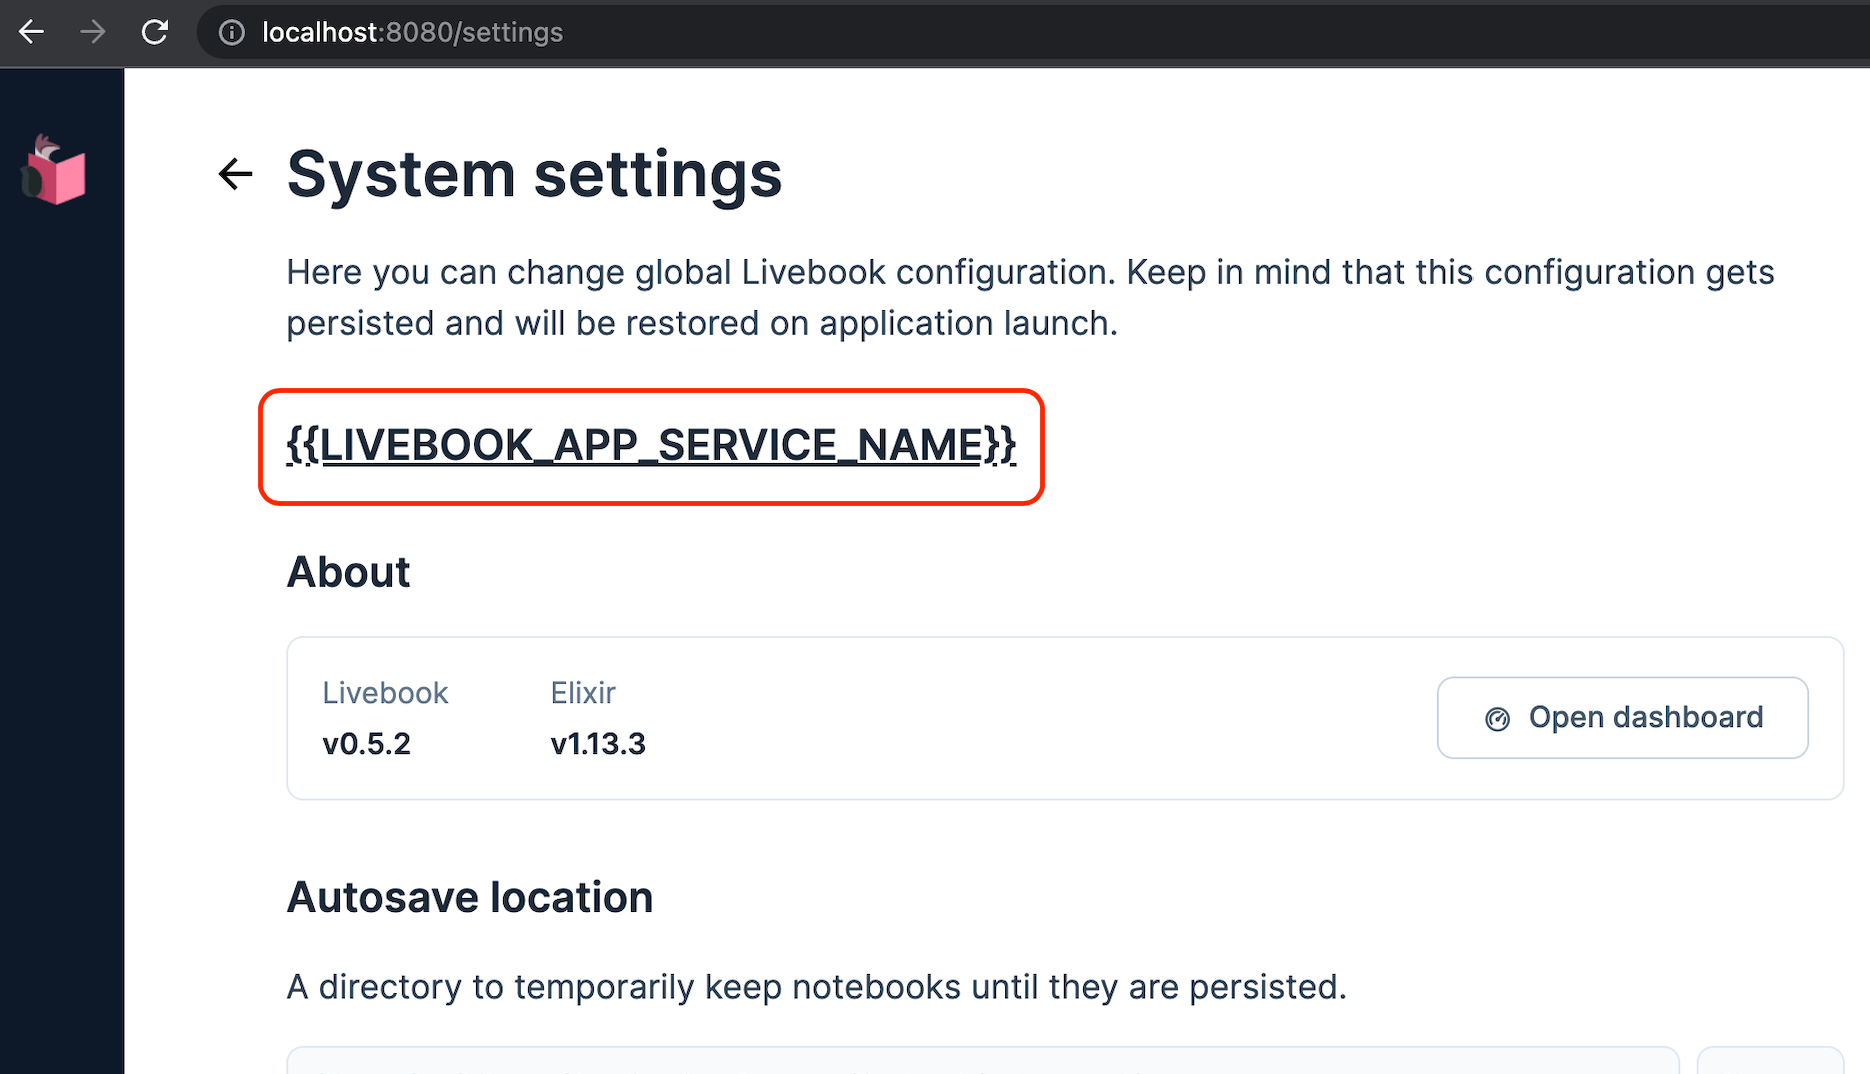This screenshot has height=1074, width=1870.
Task: Click the browser page reload icon
Action: click(156, 31)
